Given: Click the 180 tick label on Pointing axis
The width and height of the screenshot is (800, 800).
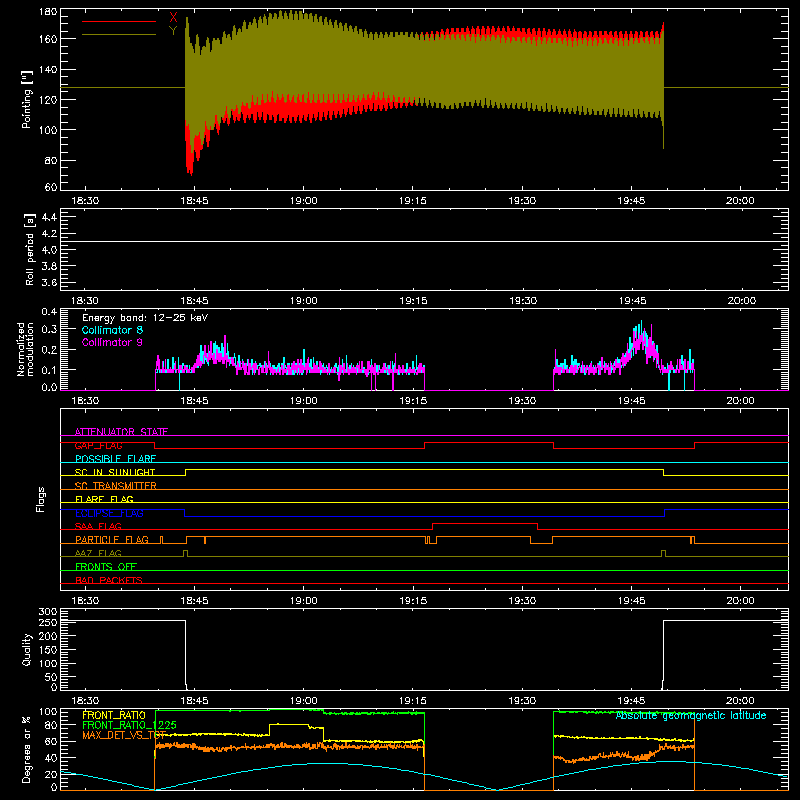Looking at the screenshot, I should tap(48, 12).
